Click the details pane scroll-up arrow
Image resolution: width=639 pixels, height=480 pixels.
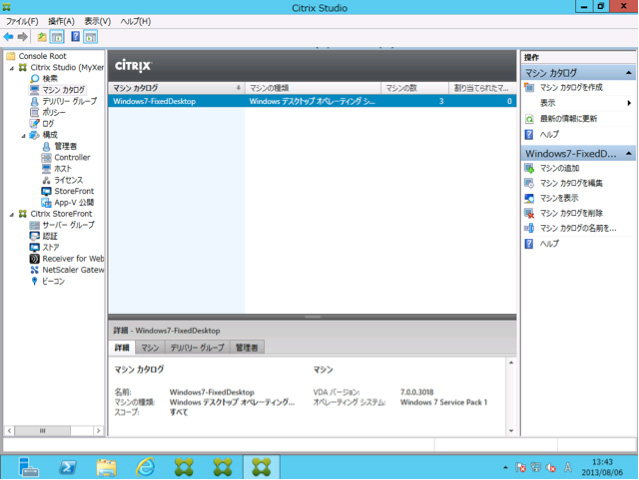point(511,362)
